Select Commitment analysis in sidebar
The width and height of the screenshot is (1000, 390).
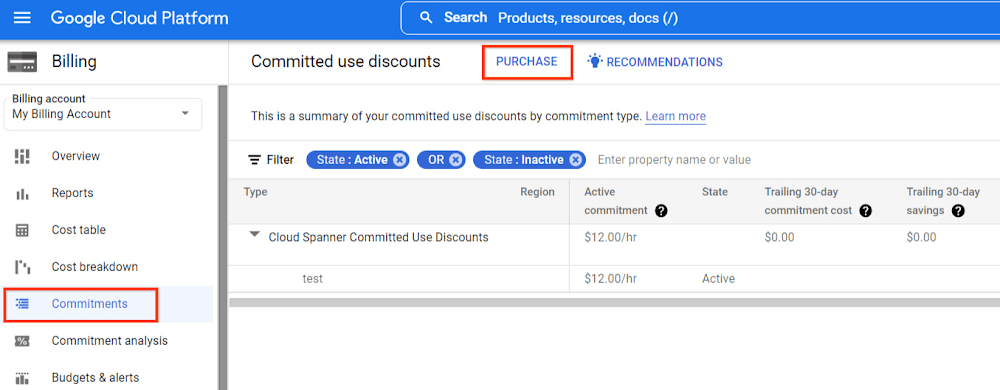point(108,341)
